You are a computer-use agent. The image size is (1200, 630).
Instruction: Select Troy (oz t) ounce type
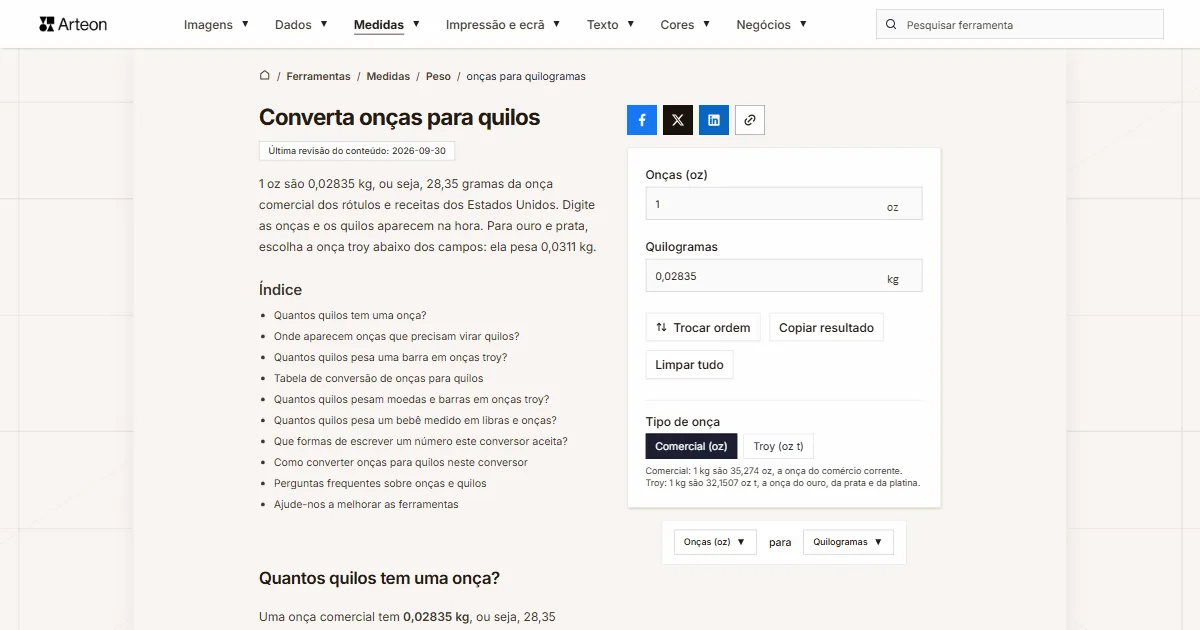point(778,446)
